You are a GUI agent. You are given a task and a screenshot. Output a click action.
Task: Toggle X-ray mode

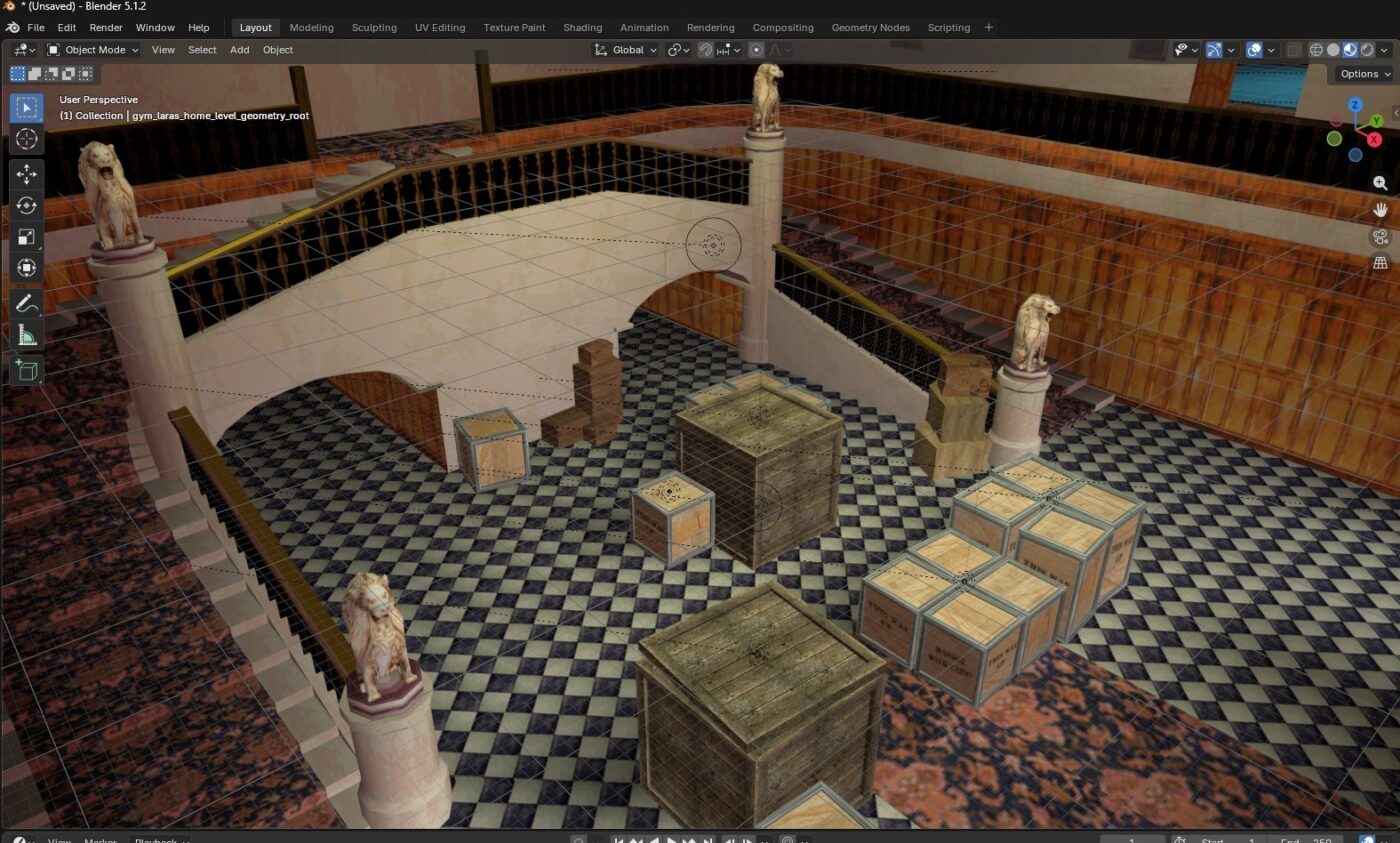point(1293,50)
